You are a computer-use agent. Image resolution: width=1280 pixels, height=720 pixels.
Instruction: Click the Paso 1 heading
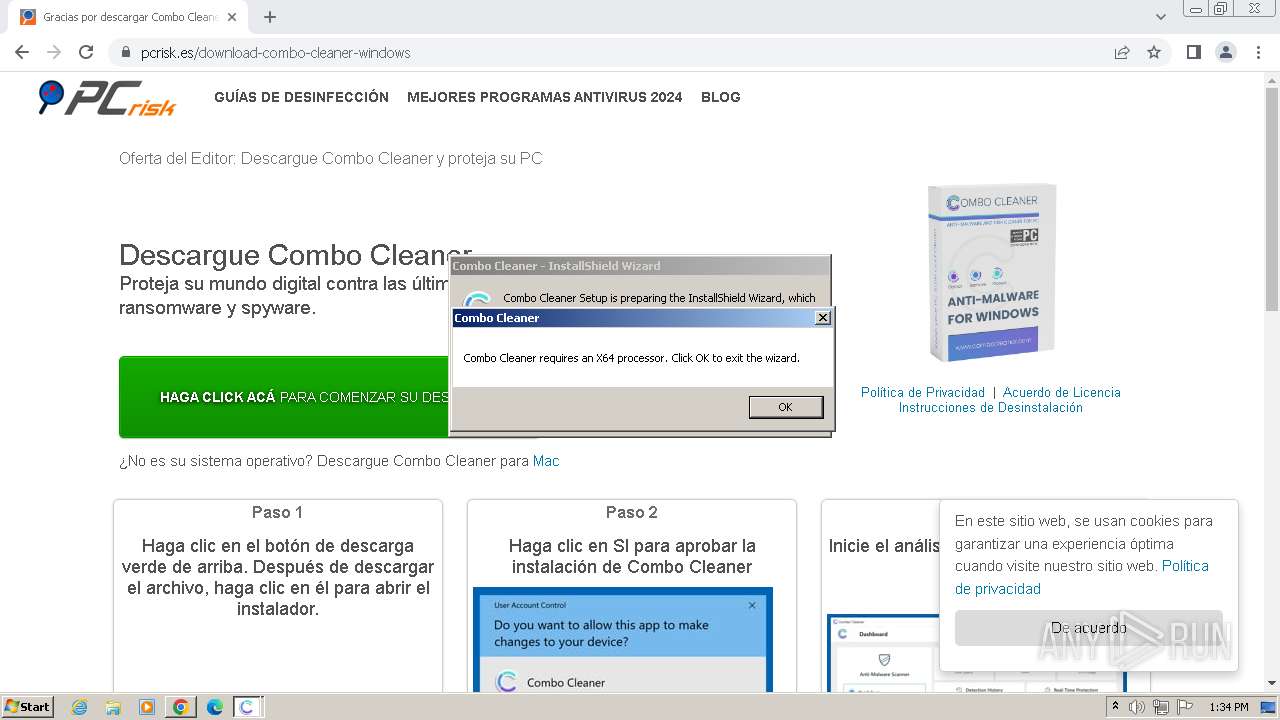277,512
